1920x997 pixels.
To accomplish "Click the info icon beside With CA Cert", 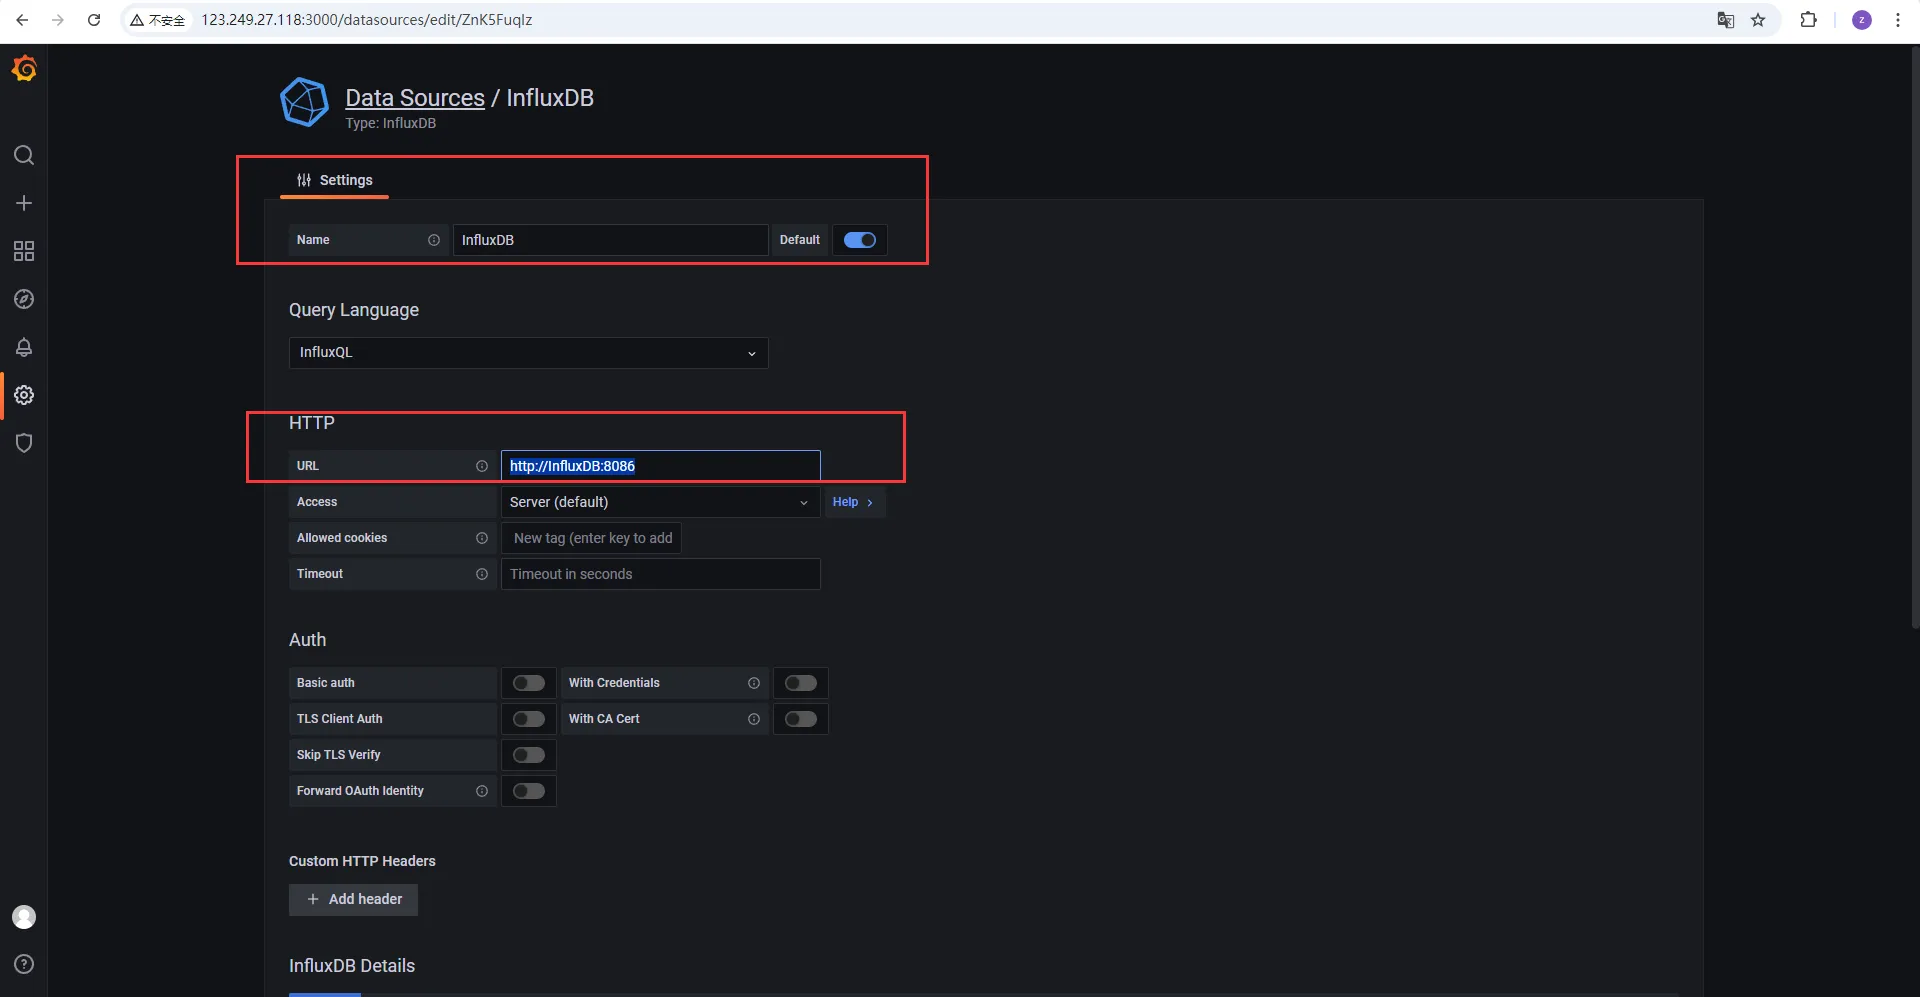I will (x=754, y=719).
